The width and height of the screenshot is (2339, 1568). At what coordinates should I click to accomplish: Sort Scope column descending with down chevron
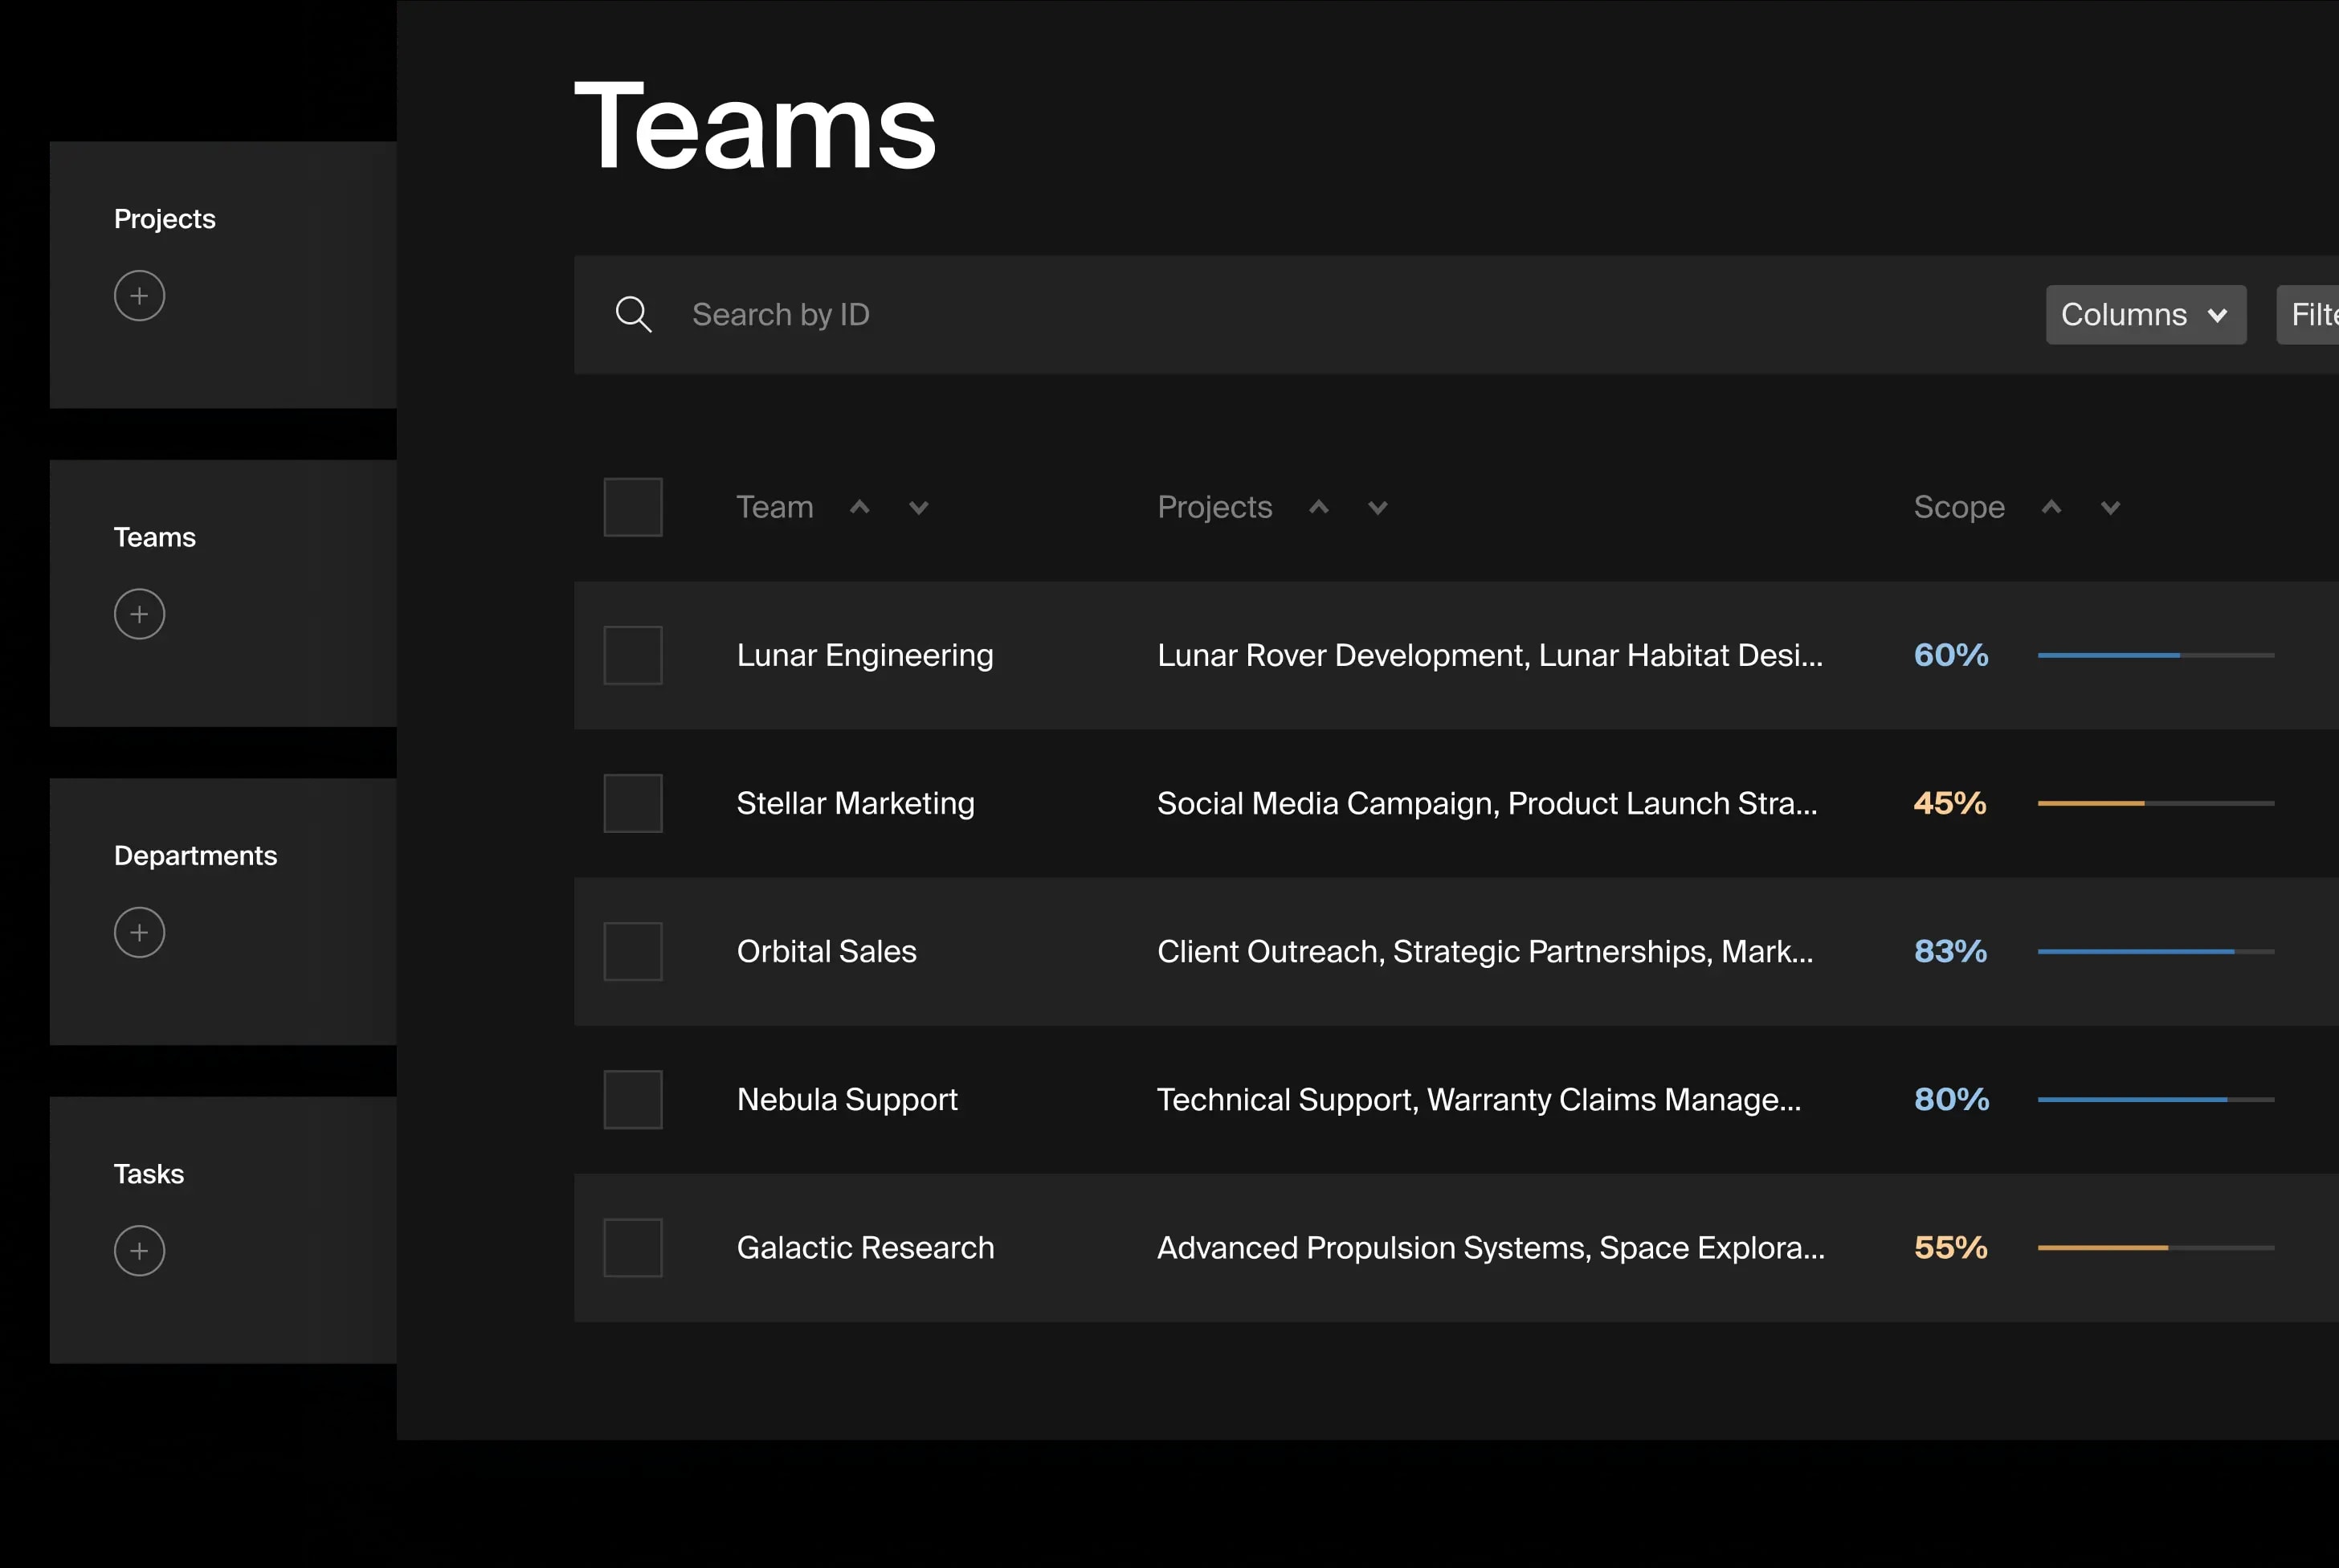(2110, 508)
